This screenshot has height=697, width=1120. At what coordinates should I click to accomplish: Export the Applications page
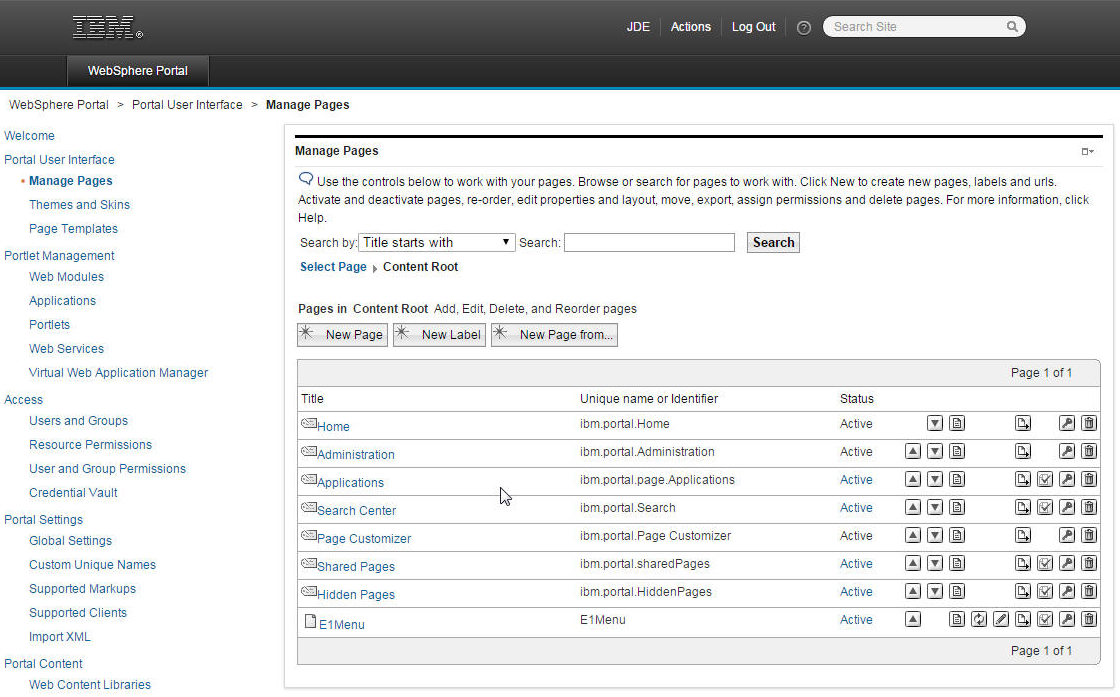click(x=1023, y=479)
